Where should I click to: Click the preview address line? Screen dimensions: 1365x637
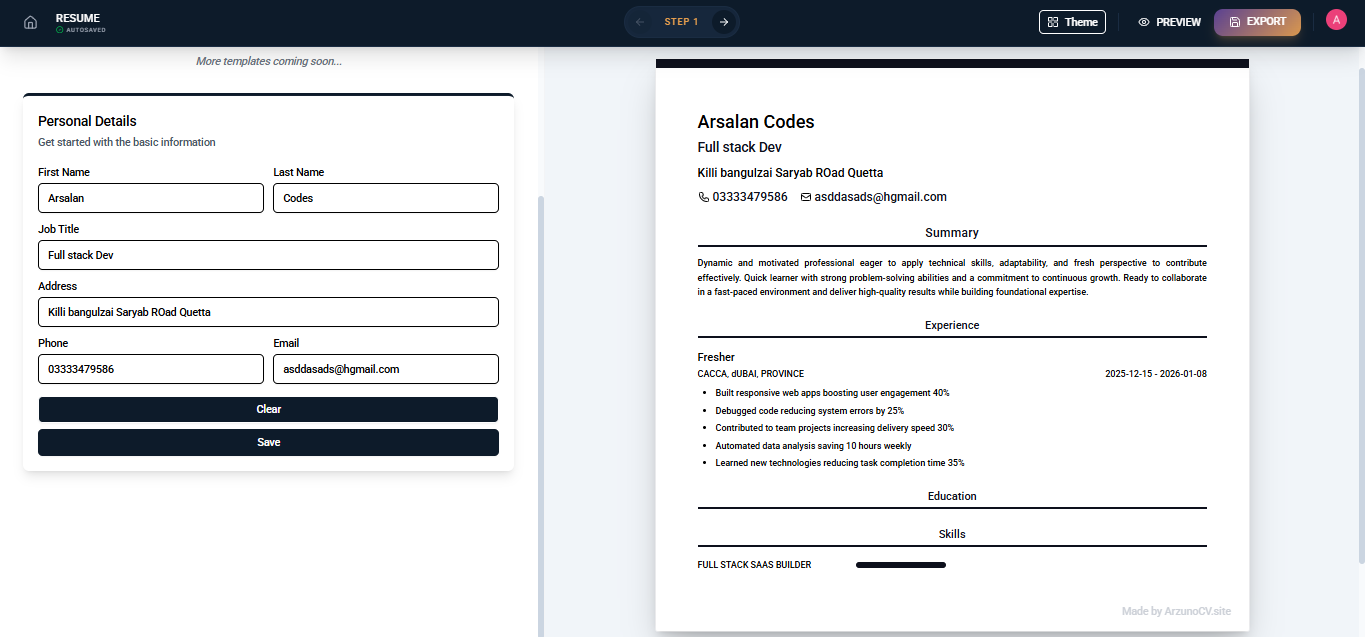pyautogui.click(x=790, y=173)
